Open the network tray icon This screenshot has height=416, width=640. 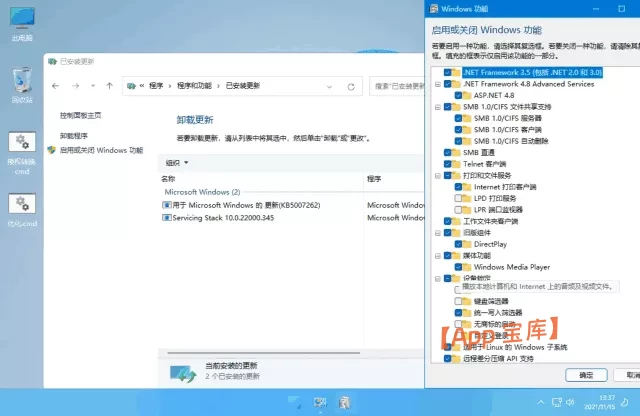coord(557,403)
